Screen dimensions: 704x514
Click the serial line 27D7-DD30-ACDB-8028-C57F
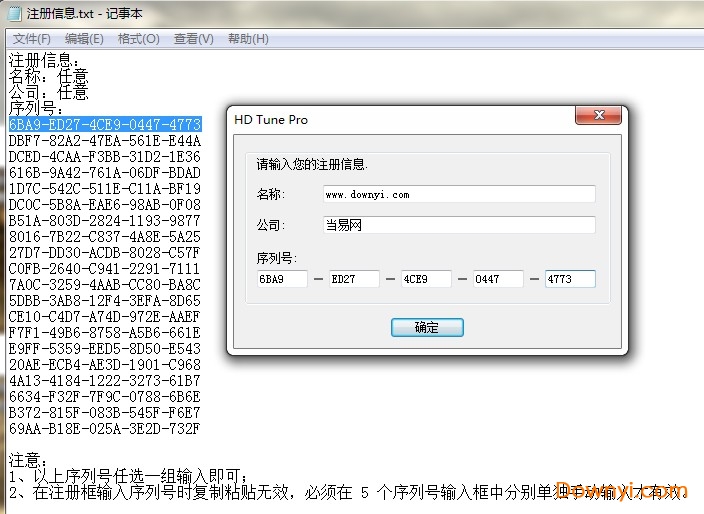pos(105,253)
